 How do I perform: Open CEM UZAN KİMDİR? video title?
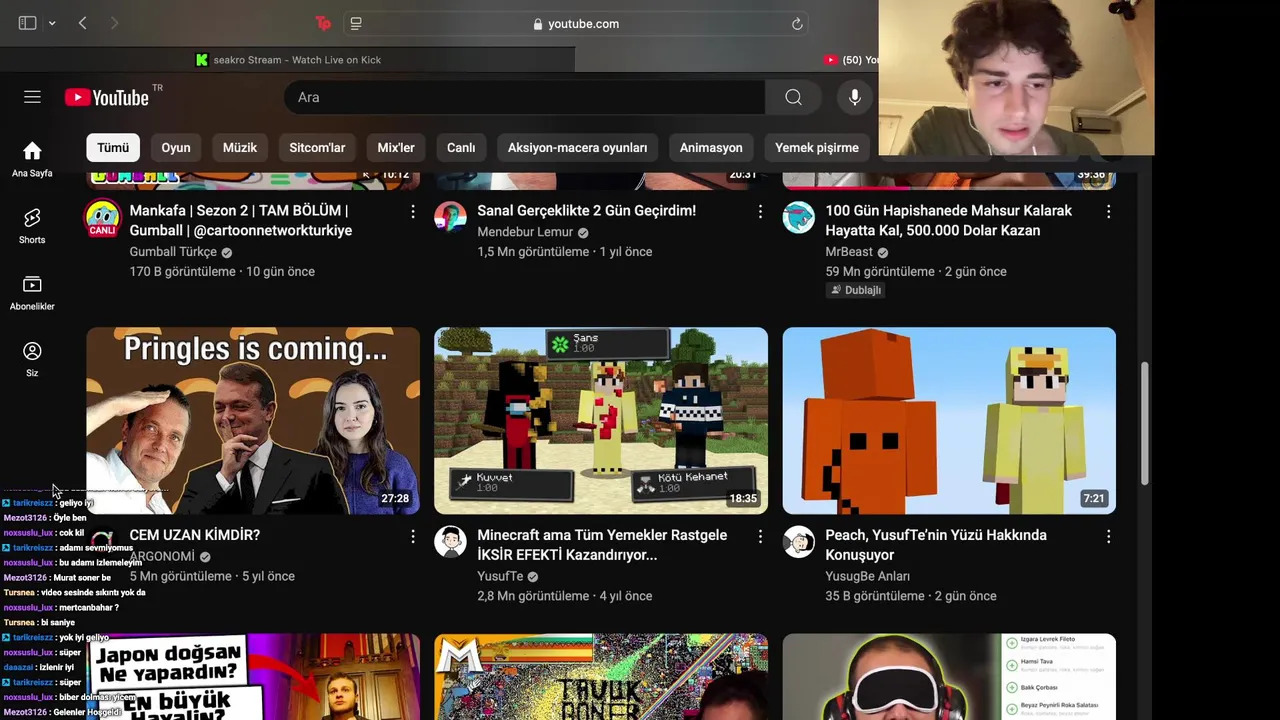pyautogui.click(x=194, y=535)
